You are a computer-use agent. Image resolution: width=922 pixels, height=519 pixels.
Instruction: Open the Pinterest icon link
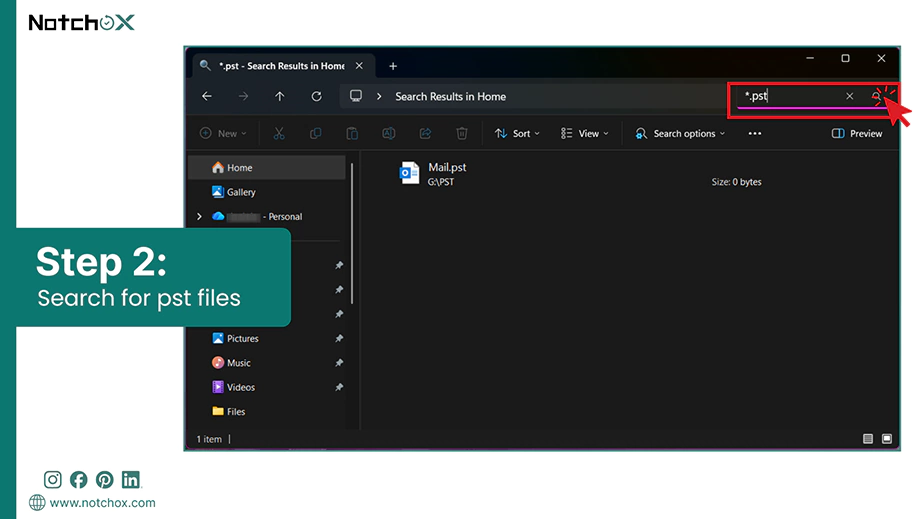point(105,480)
